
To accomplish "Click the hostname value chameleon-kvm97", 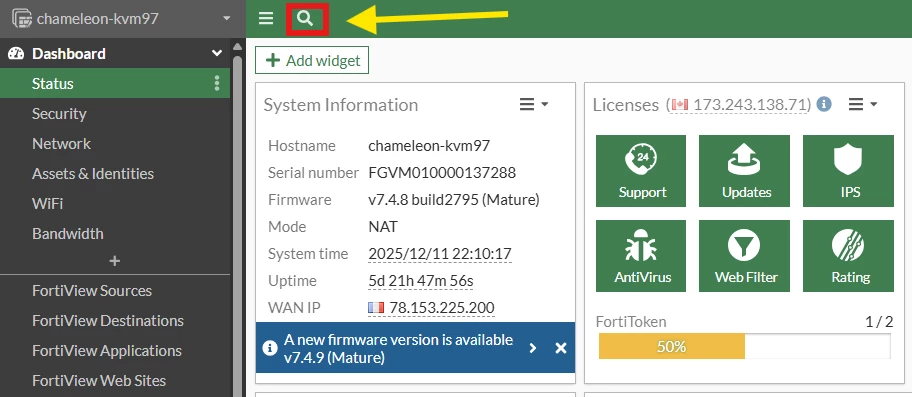I will (x=429, y=146).
